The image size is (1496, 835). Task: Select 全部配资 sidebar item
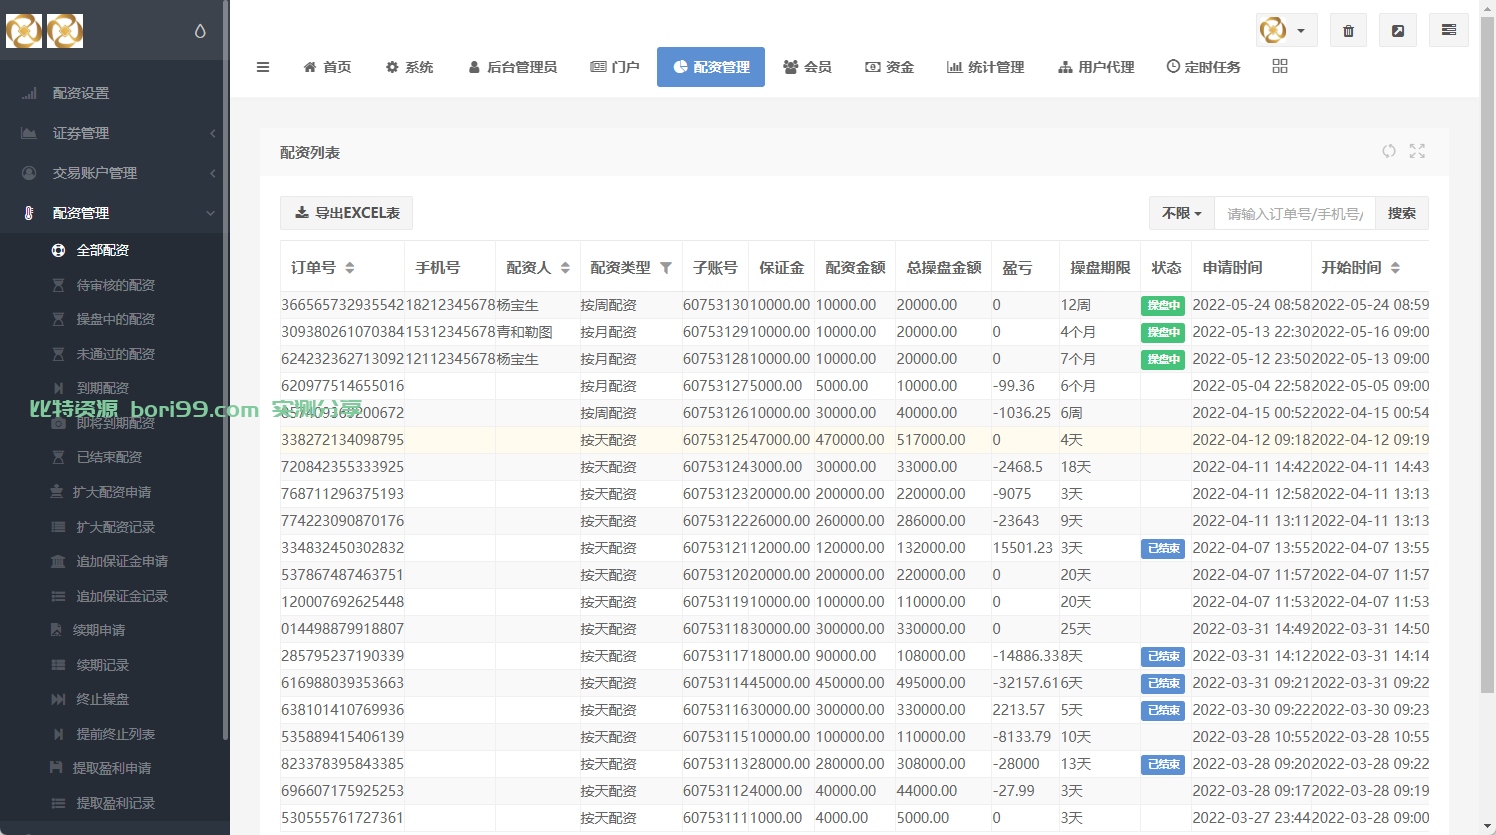click(x=103, y=250)
